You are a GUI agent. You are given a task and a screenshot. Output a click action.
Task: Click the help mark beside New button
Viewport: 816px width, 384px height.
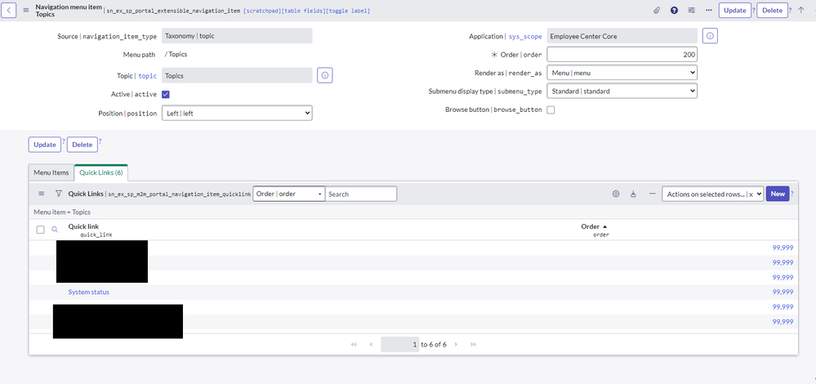[793, 194]
